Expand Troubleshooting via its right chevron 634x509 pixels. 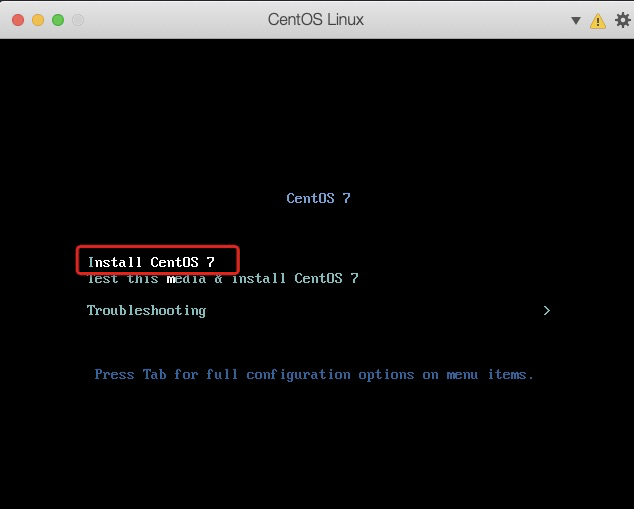[x=547, y=310]
